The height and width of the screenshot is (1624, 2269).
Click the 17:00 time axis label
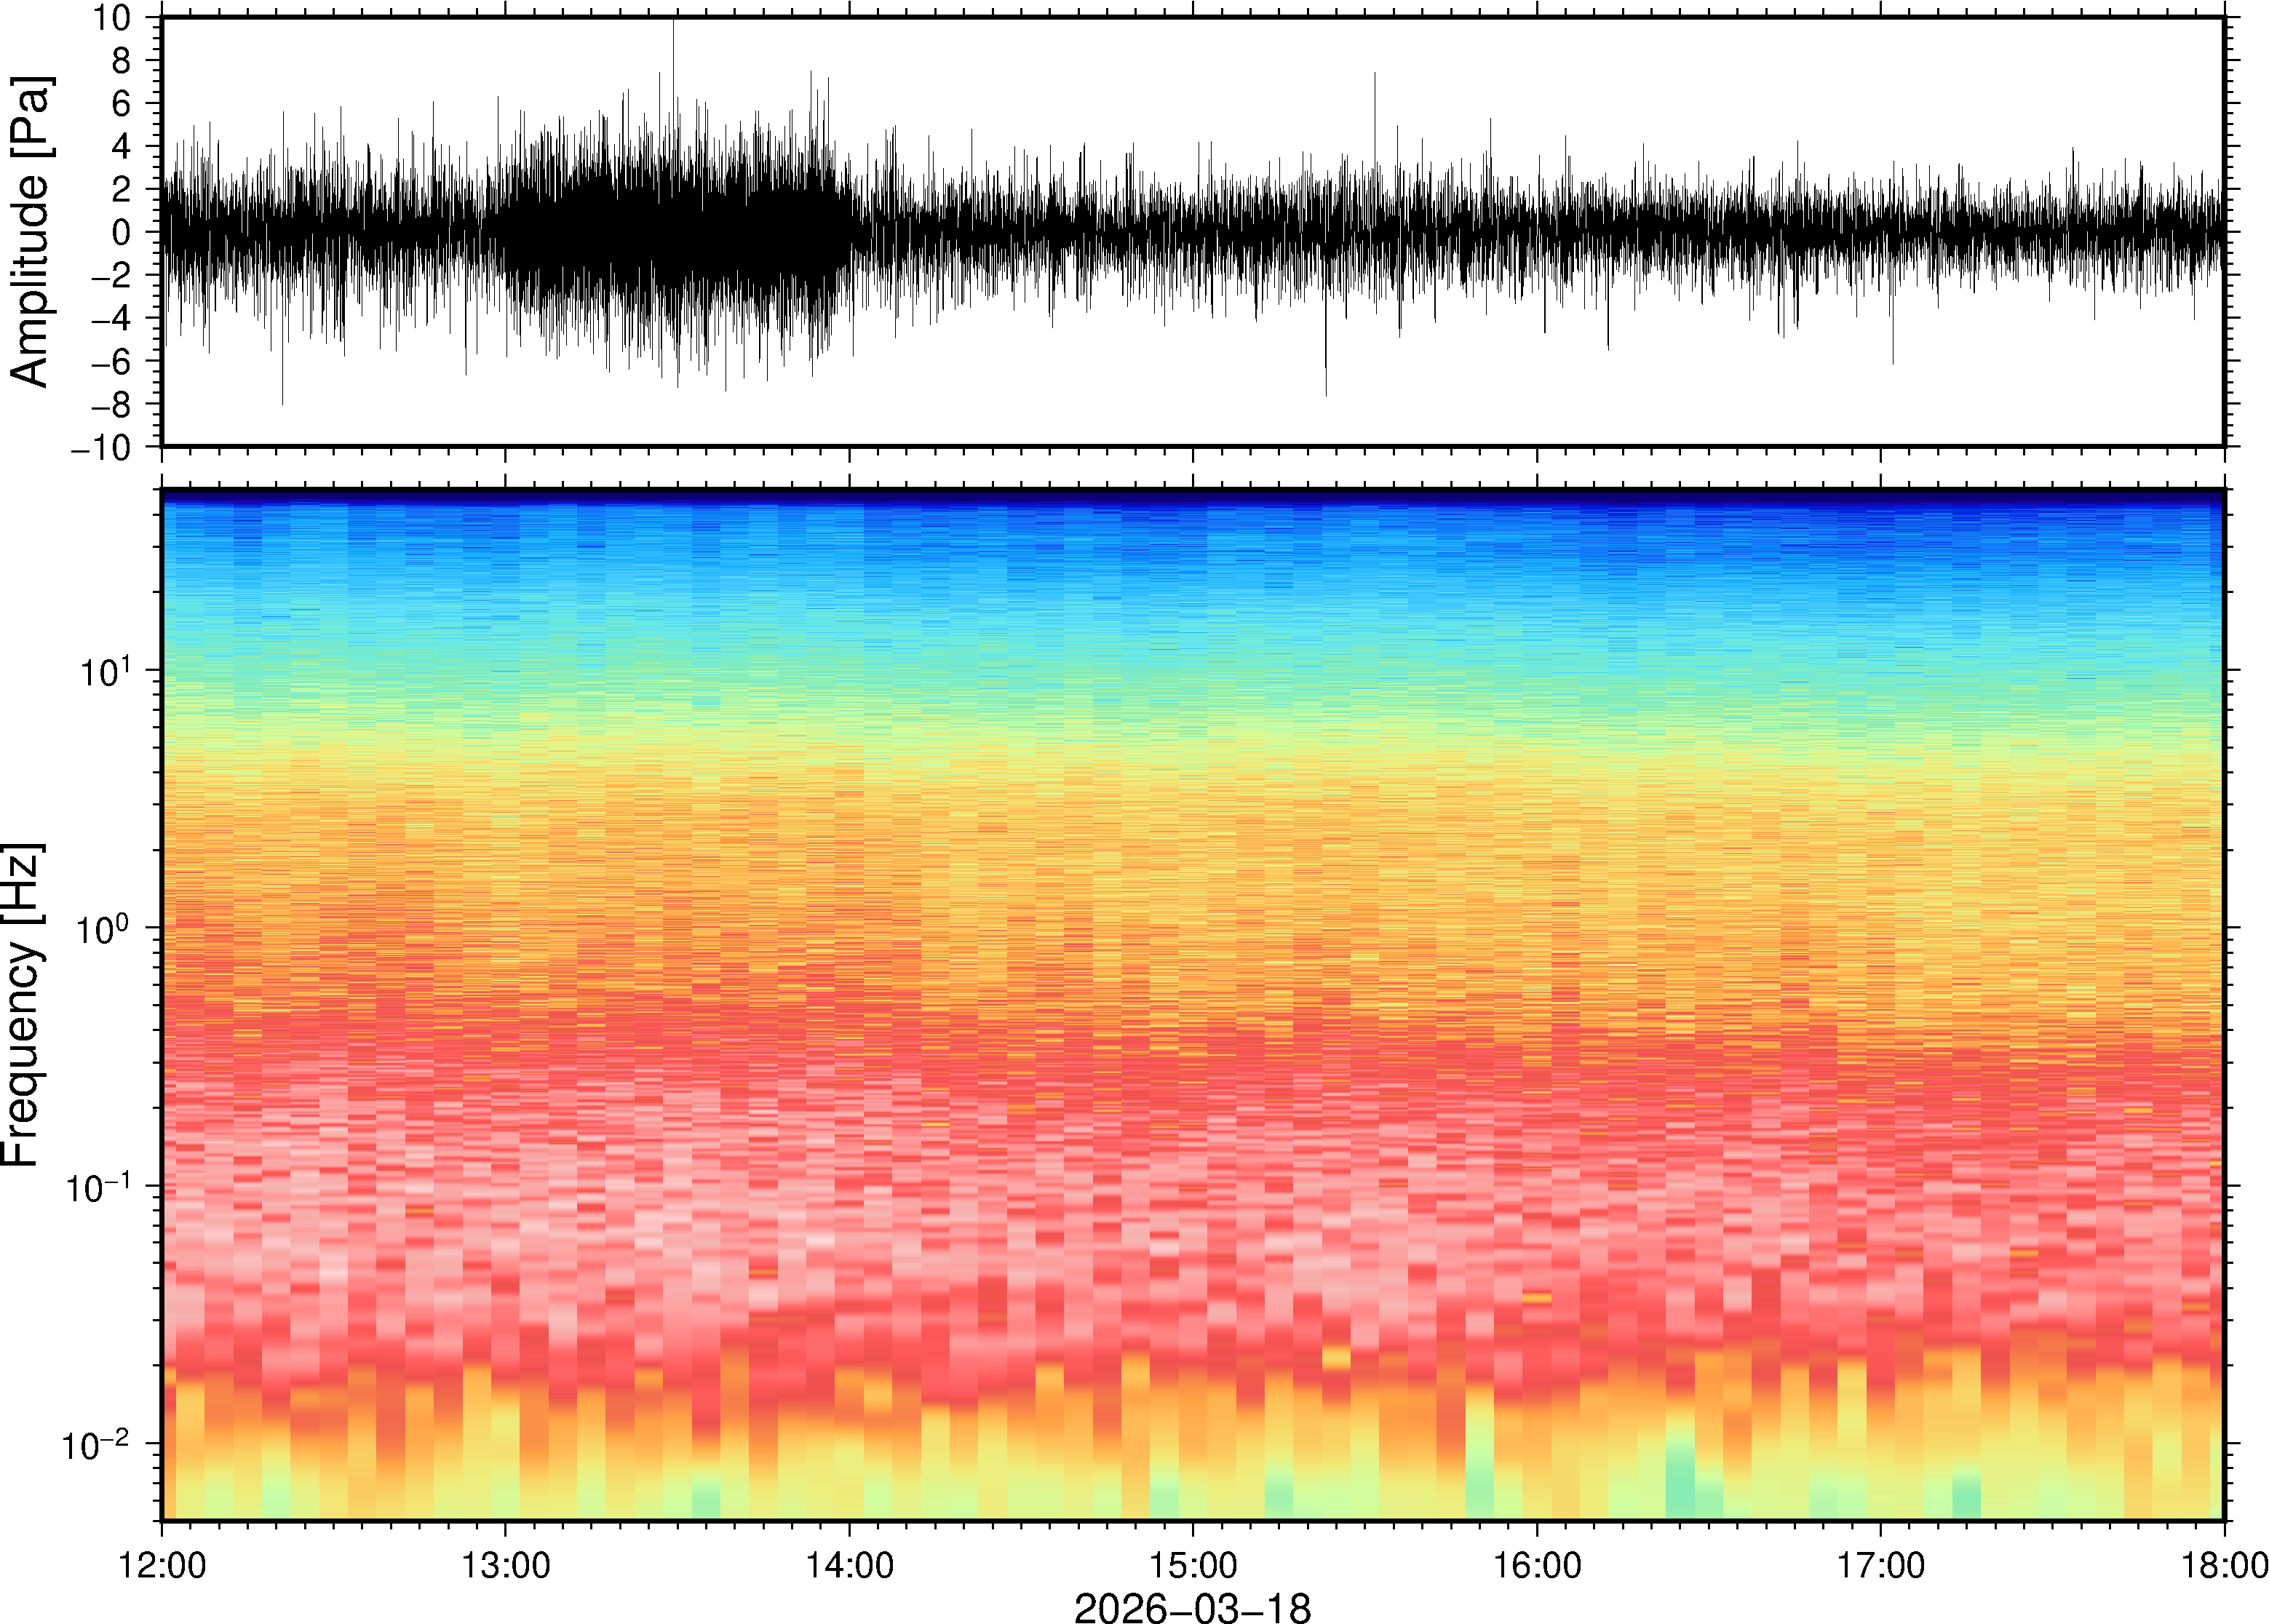pos(1881,1566)
